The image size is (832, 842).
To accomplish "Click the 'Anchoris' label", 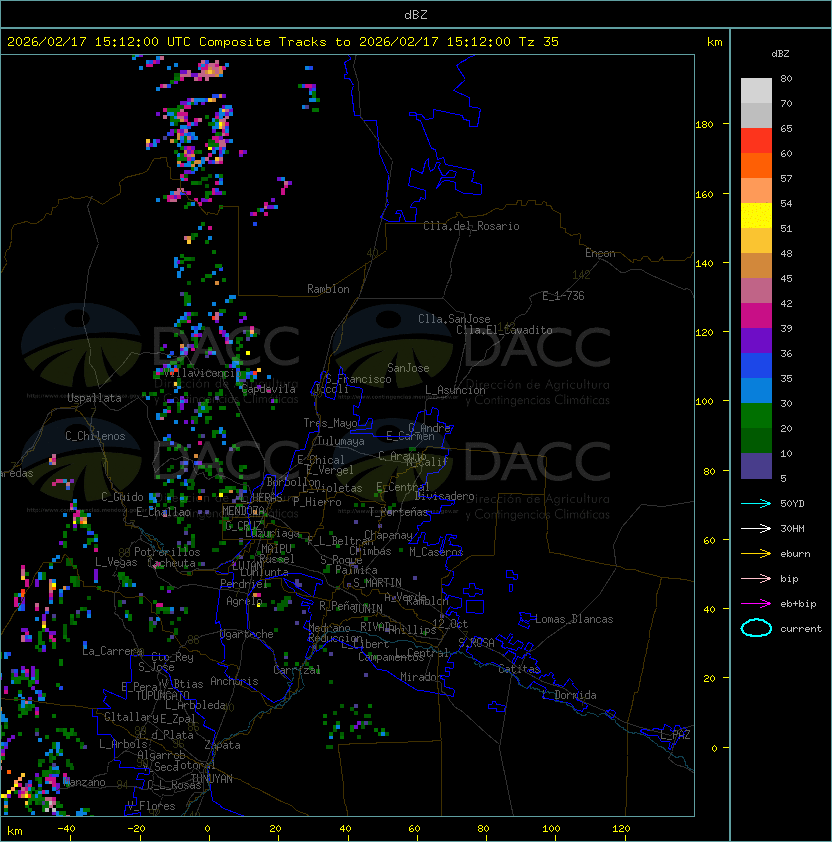I will click(234, 681).
